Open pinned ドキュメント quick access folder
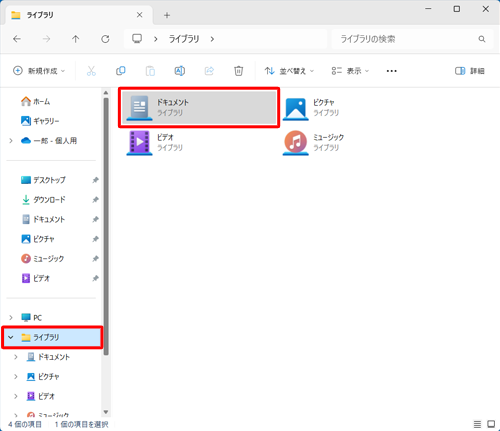The image size is (500, 431). 43,219
